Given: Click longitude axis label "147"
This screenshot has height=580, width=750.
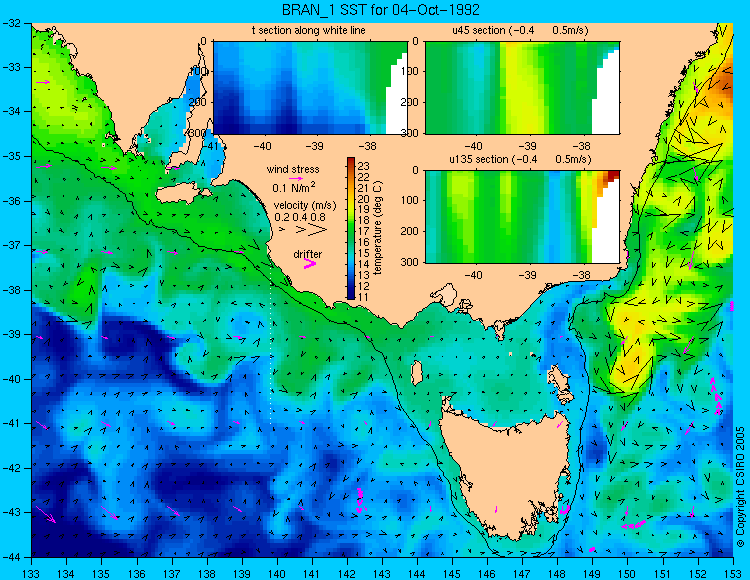Looking at the screenshot, I should 522,573.
